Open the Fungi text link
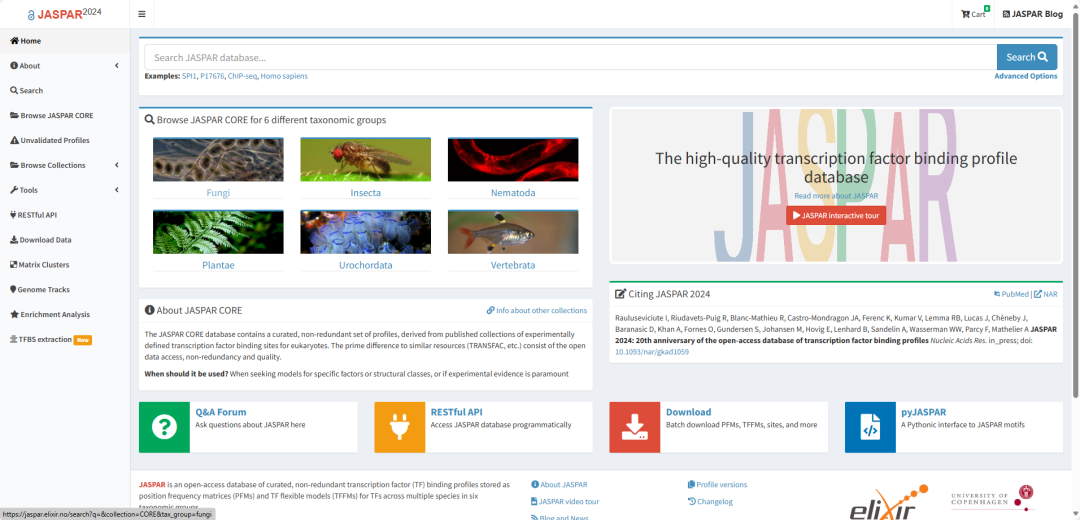 [x=218, y=193]
